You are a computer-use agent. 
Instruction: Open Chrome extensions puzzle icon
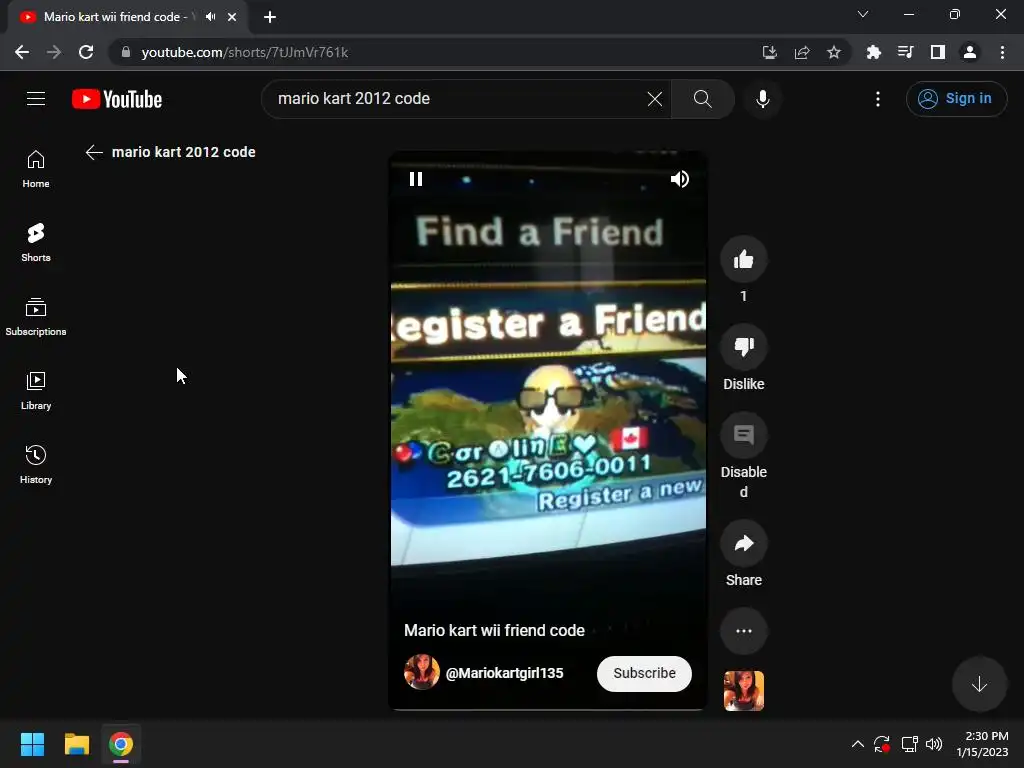873,52
